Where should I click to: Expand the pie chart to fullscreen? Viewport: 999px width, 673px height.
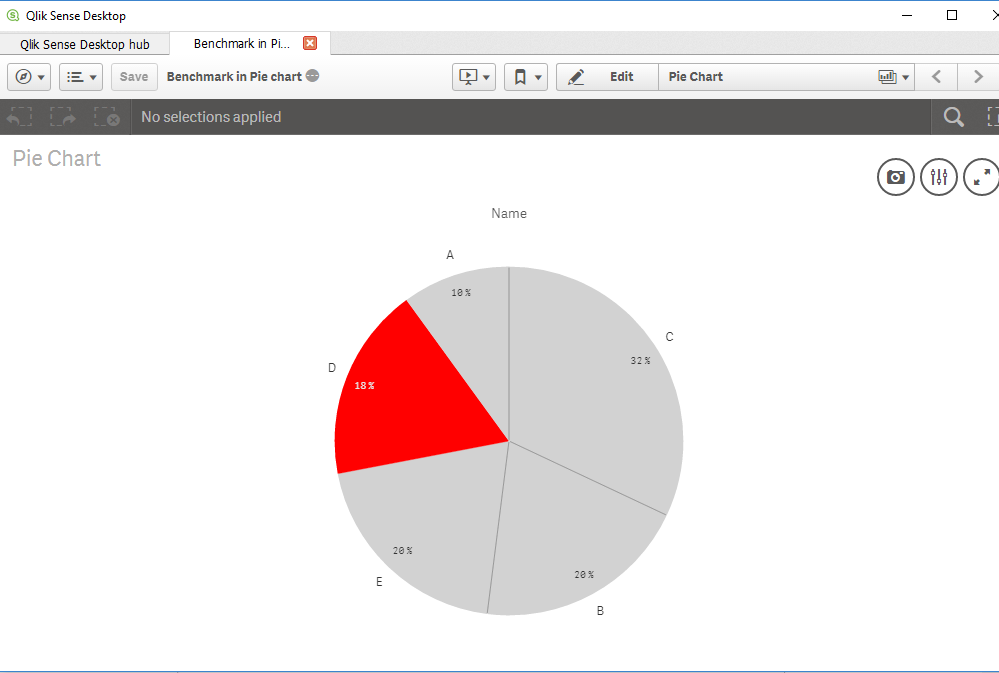981,176
